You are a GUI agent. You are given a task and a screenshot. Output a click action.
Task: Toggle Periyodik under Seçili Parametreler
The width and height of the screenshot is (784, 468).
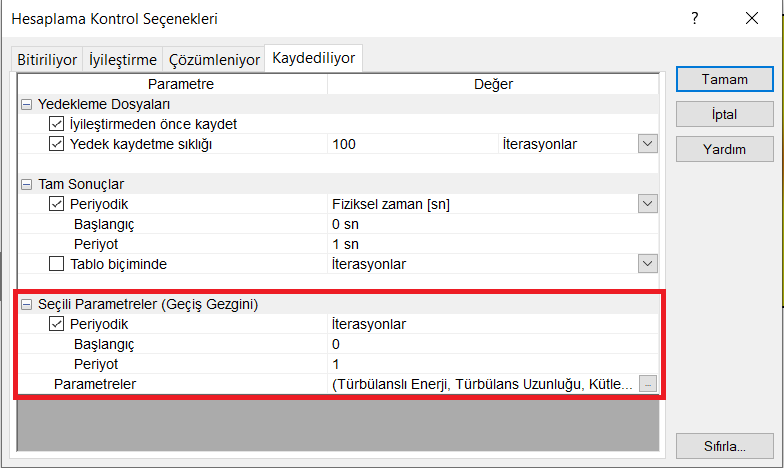pos(57,324)
